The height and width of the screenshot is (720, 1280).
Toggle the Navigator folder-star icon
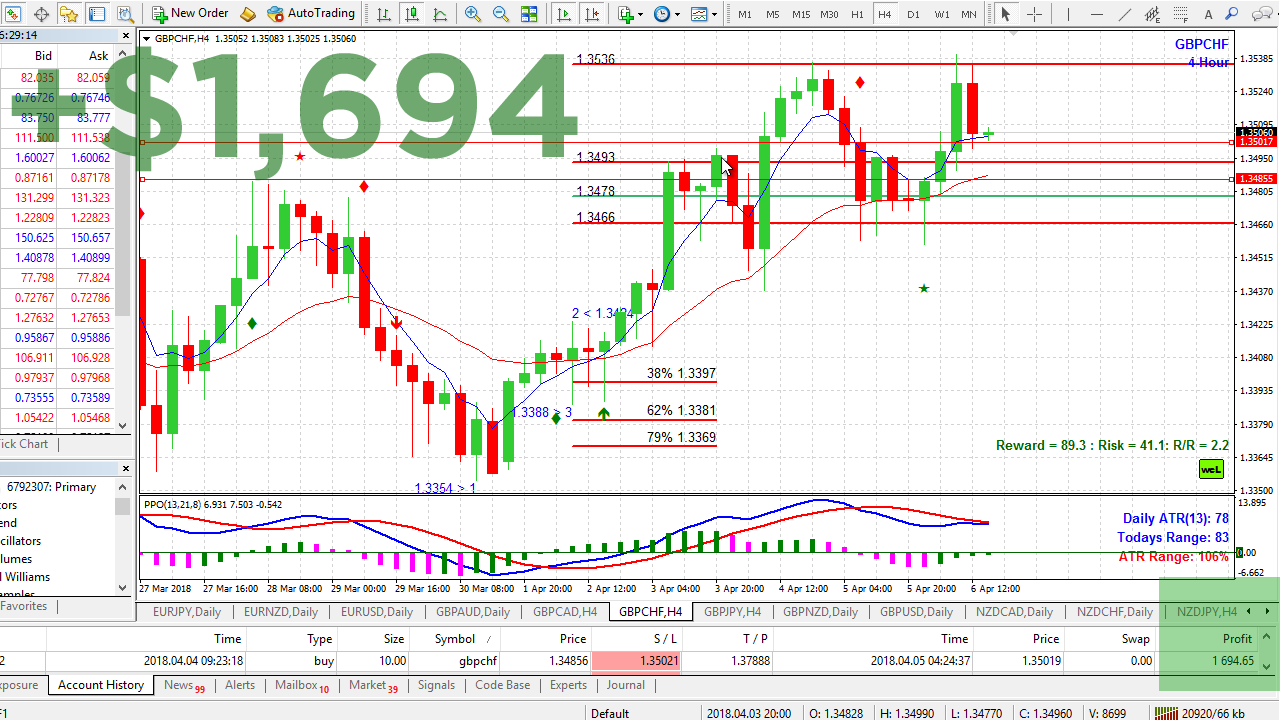pyautogui.click(x=69, y=14)
